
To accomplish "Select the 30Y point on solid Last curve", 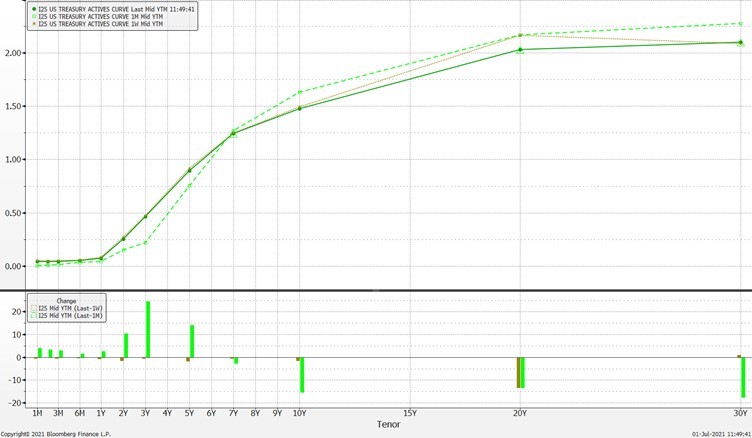I will tap(740, 42).
